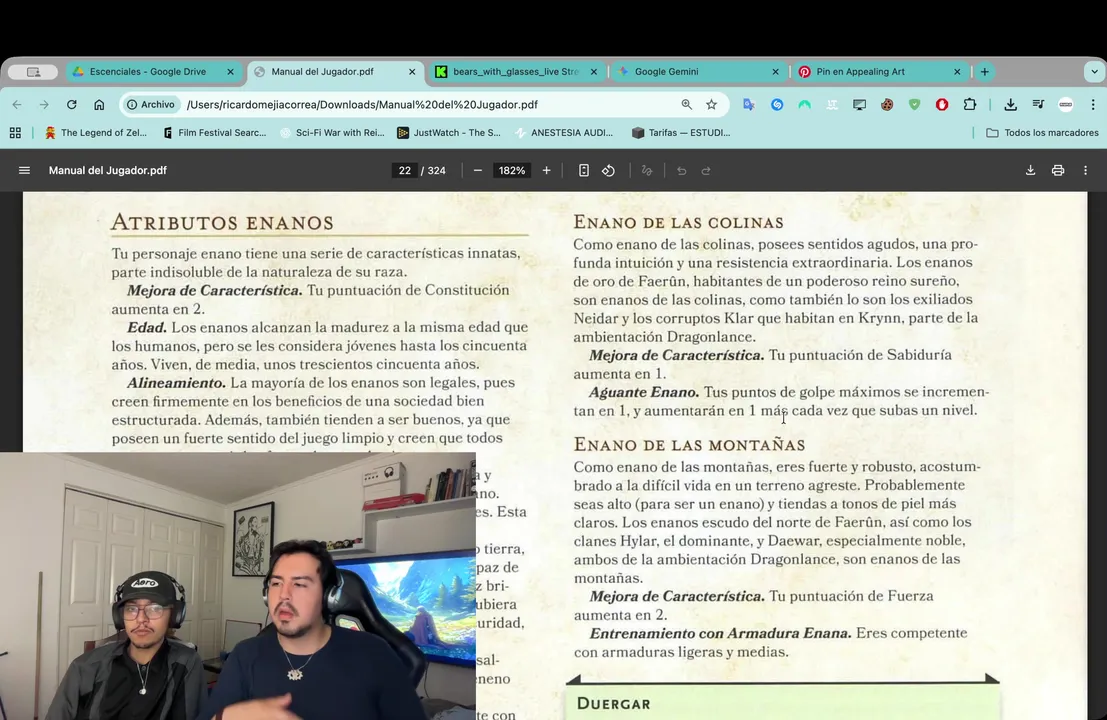Open JustWatch - The S... bookmark

pos(449,133)
